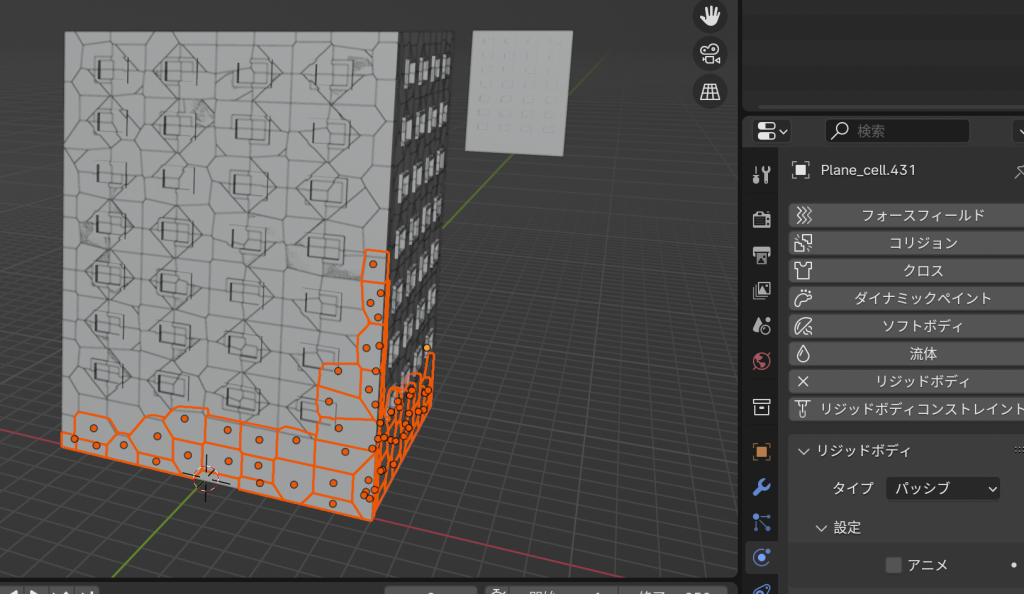This screenshot has width=1024, height=594.
Task: Open the Scene properties icon
Action: [761, 325]
